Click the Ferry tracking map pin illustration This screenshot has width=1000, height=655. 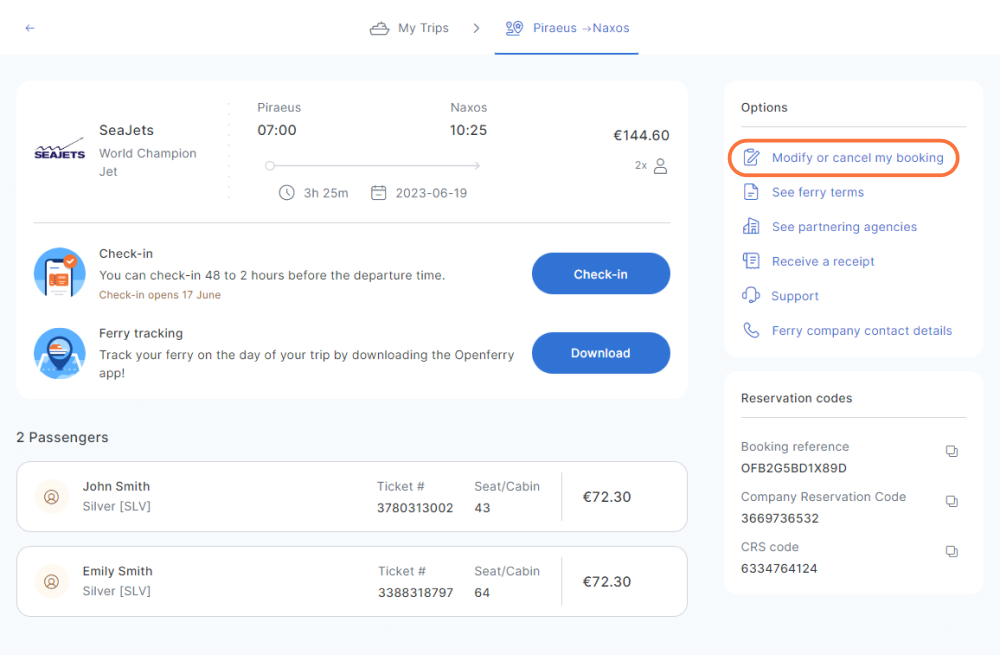tap(59, 353)
